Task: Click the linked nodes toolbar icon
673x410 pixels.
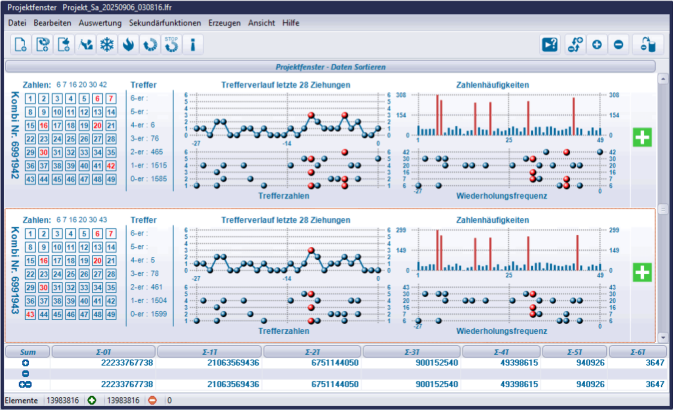Action: [575, 45]
